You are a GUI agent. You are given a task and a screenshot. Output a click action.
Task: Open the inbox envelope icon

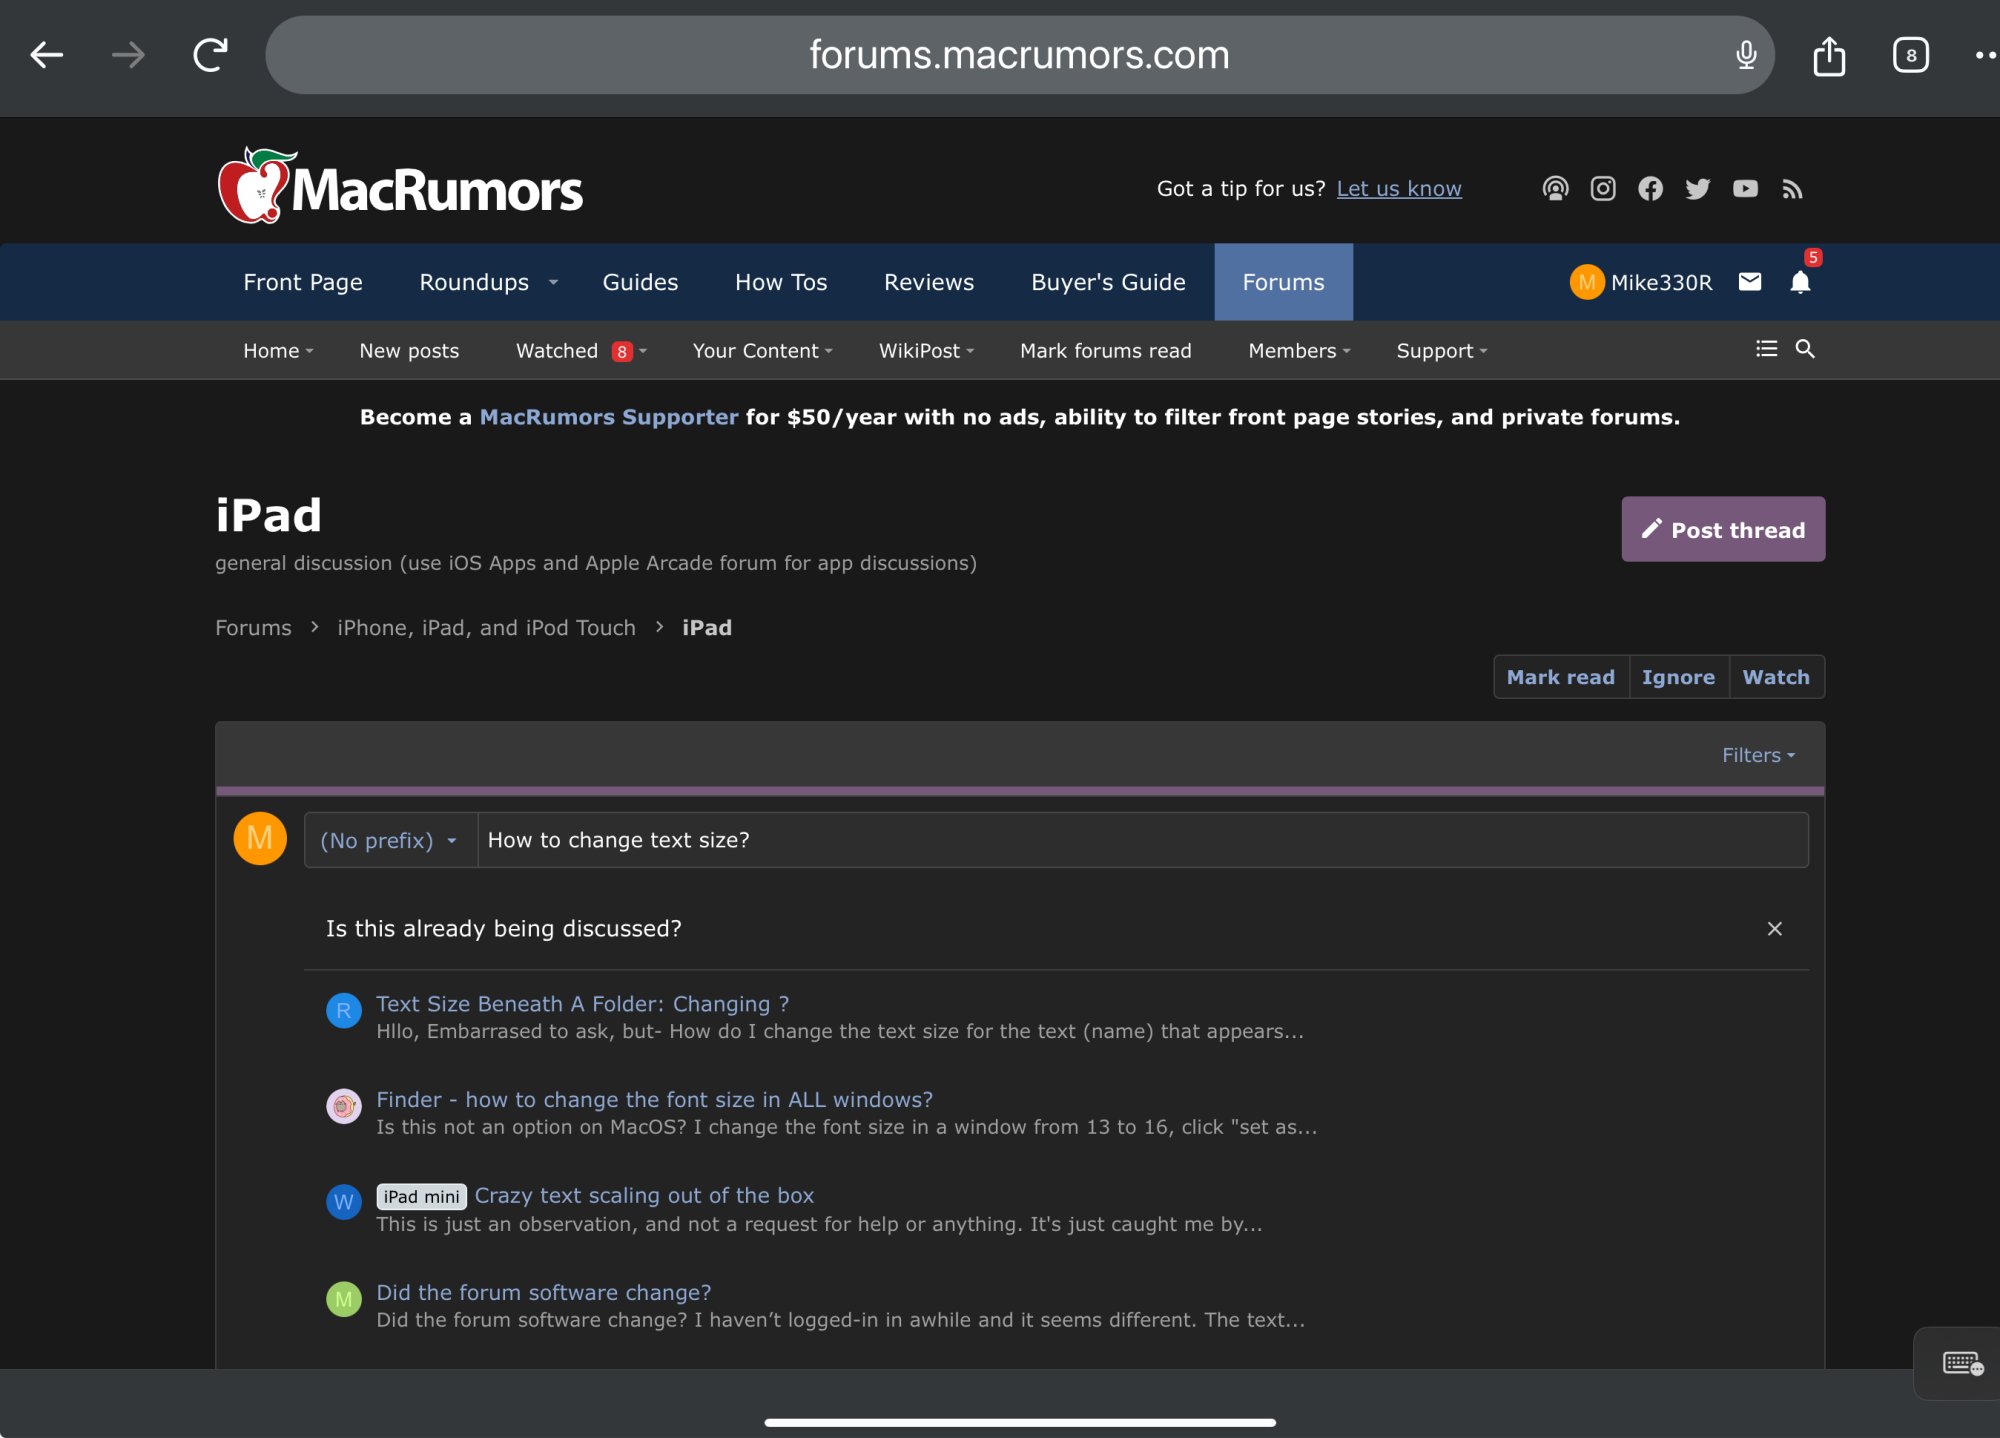click(x=1750, y=282)
